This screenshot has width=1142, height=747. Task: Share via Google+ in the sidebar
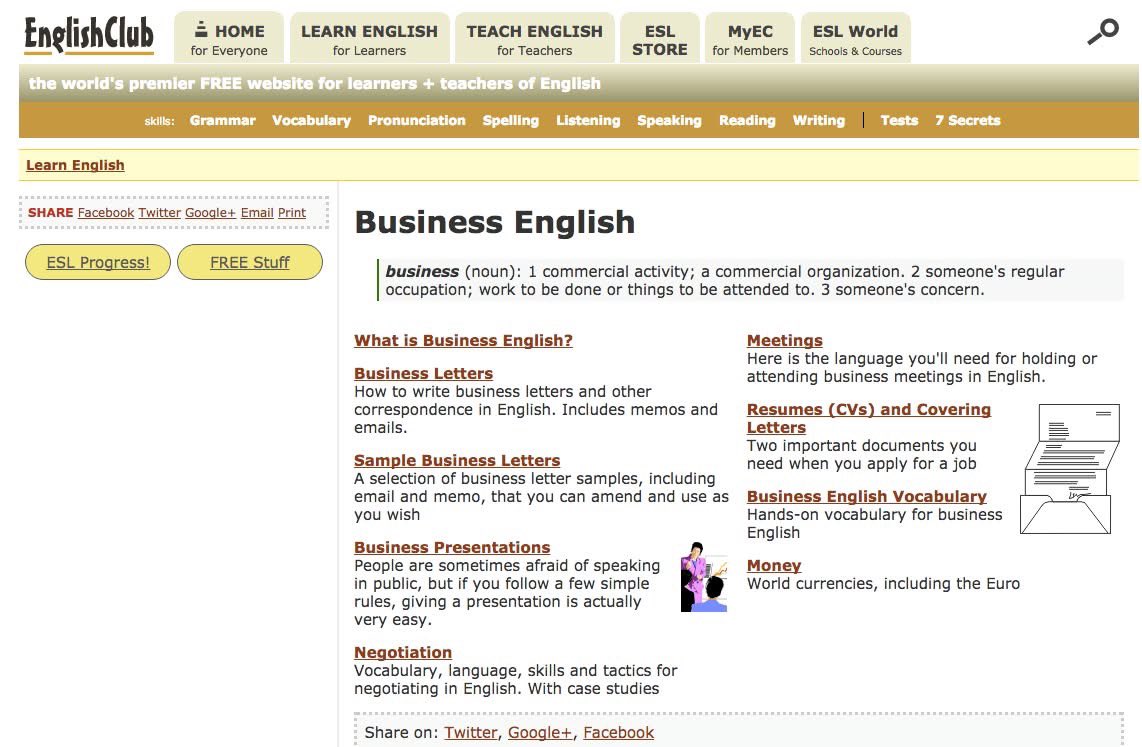(x=210, y=213)
